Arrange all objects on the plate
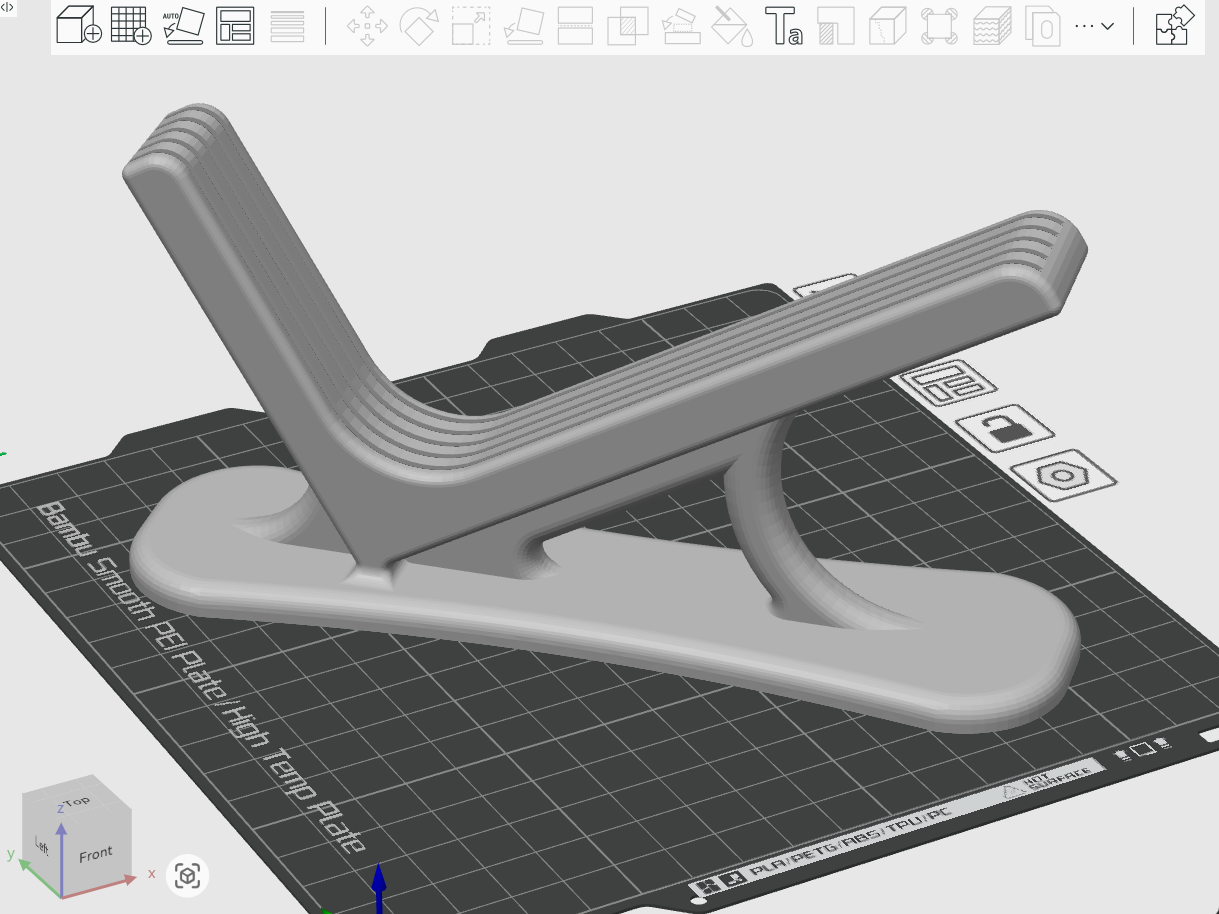 pos(236,27)
